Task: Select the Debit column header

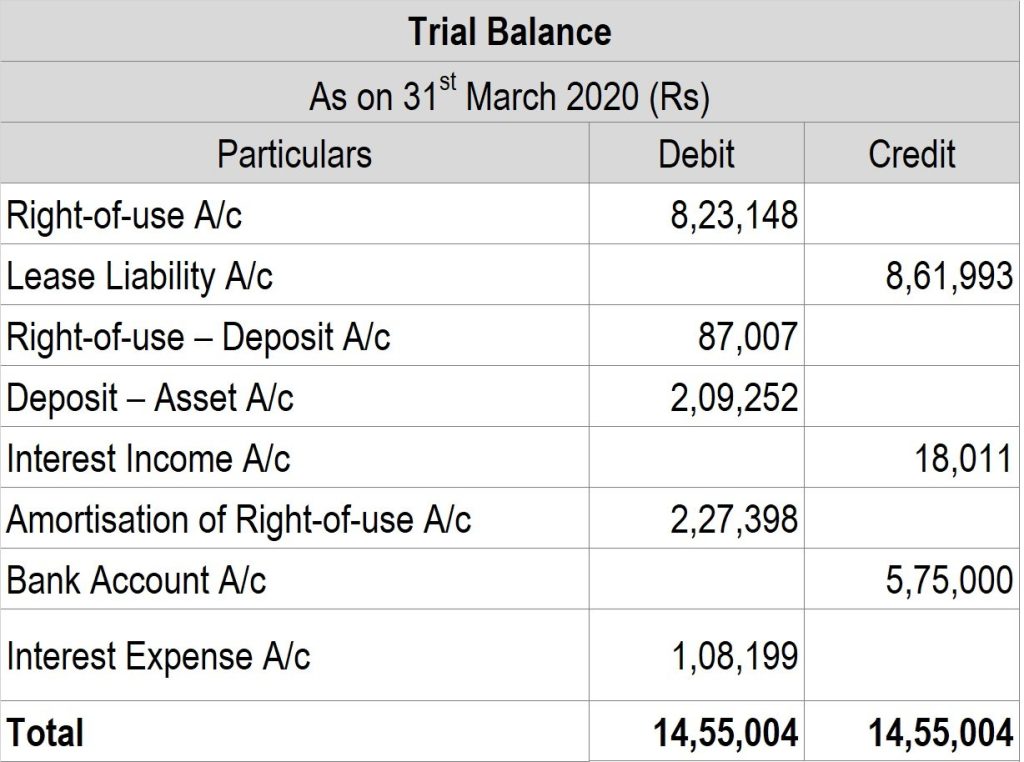Action: click(696, 155)
